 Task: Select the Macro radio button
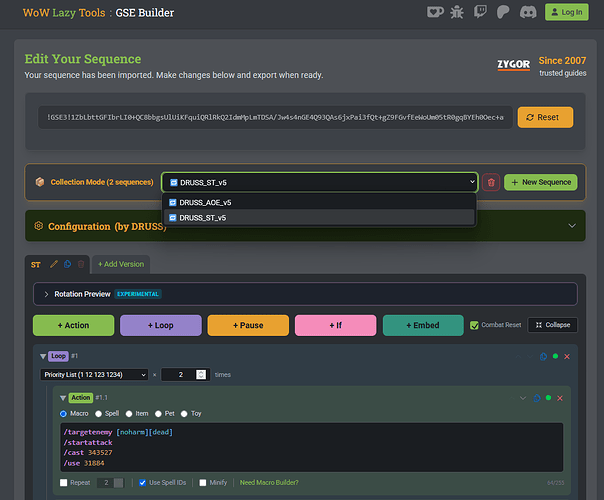63,414
